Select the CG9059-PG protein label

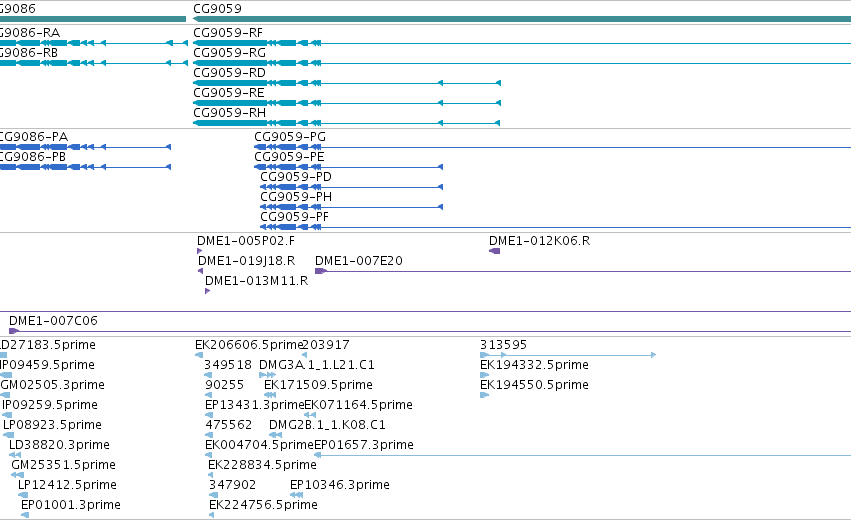click(x=290, y=137)
